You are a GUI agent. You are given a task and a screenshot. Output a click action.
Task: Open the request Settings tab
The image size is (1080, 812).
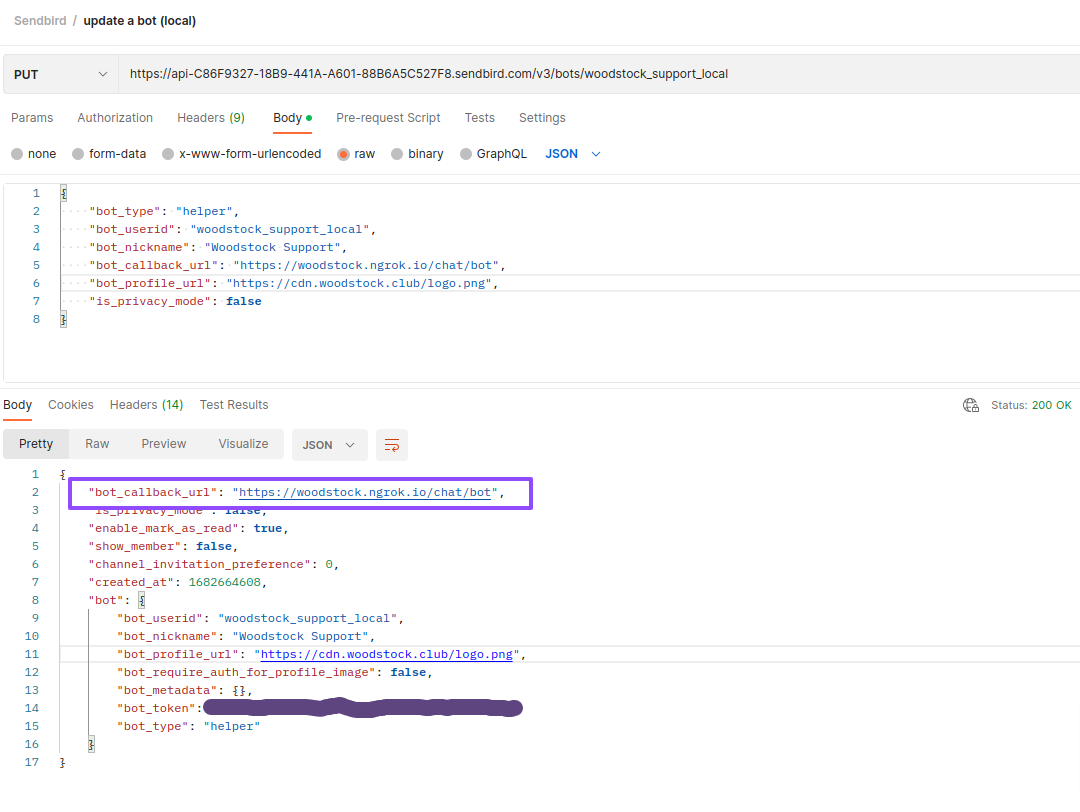542,118
